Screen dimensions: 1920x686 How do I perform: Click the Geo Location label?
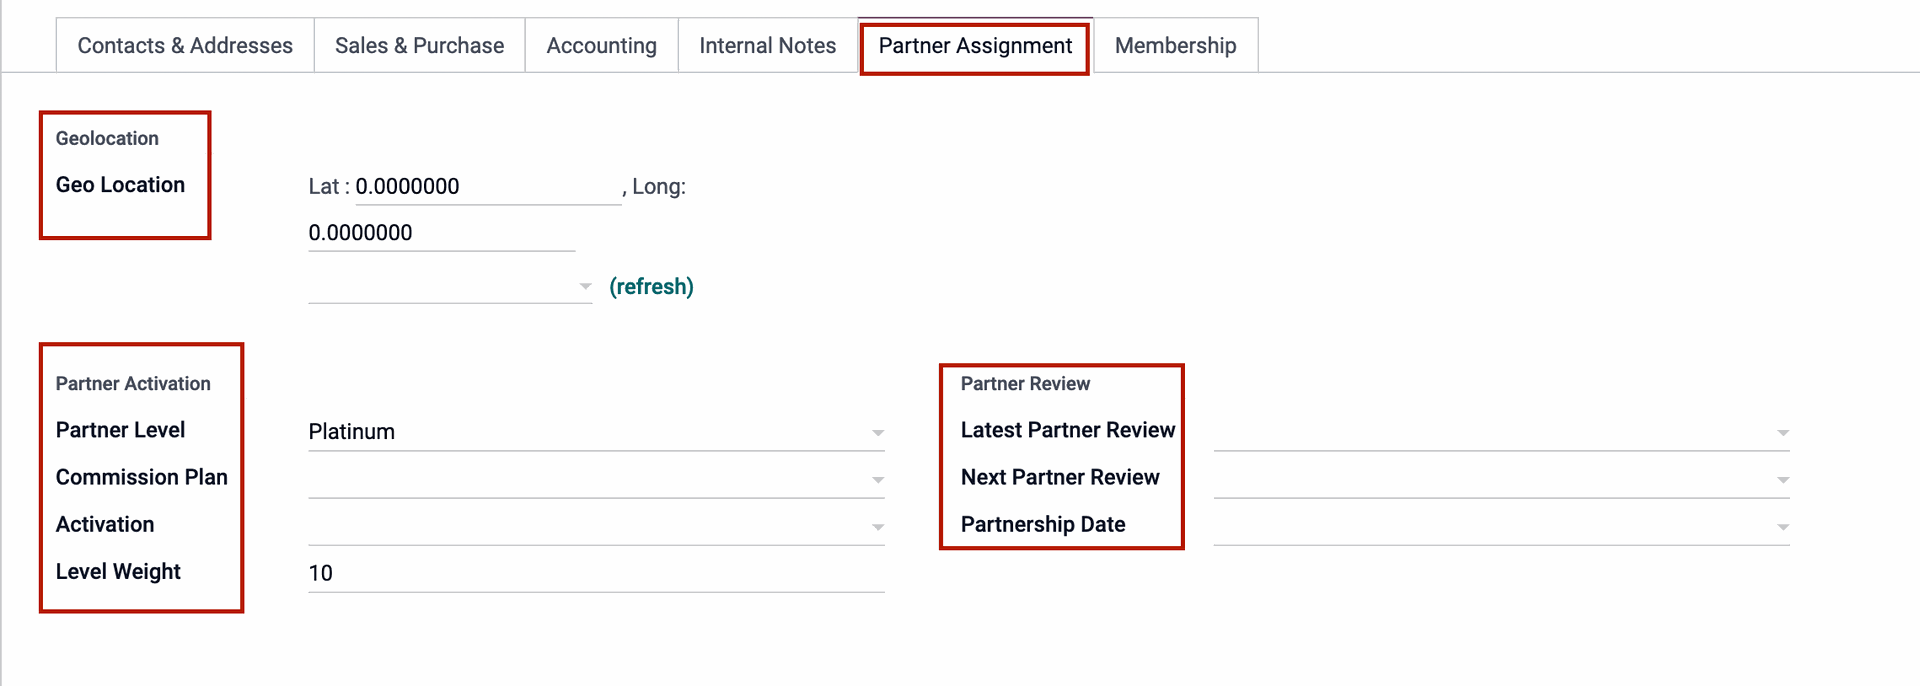coord(120,185)
